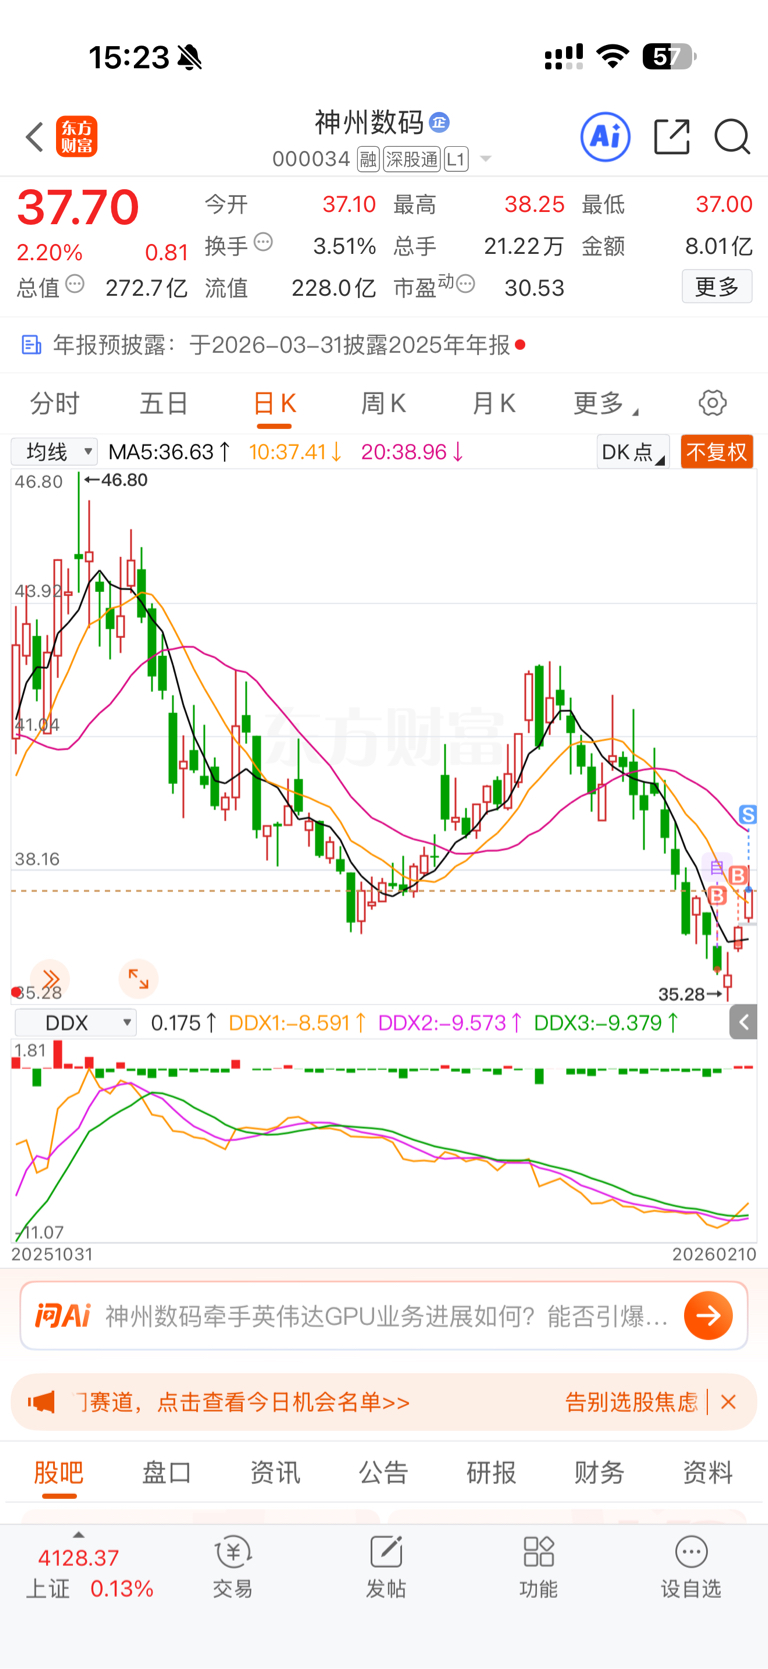Tap the enterprise badge beside 神州数码

pyautogui.click(x=439, y=123)
